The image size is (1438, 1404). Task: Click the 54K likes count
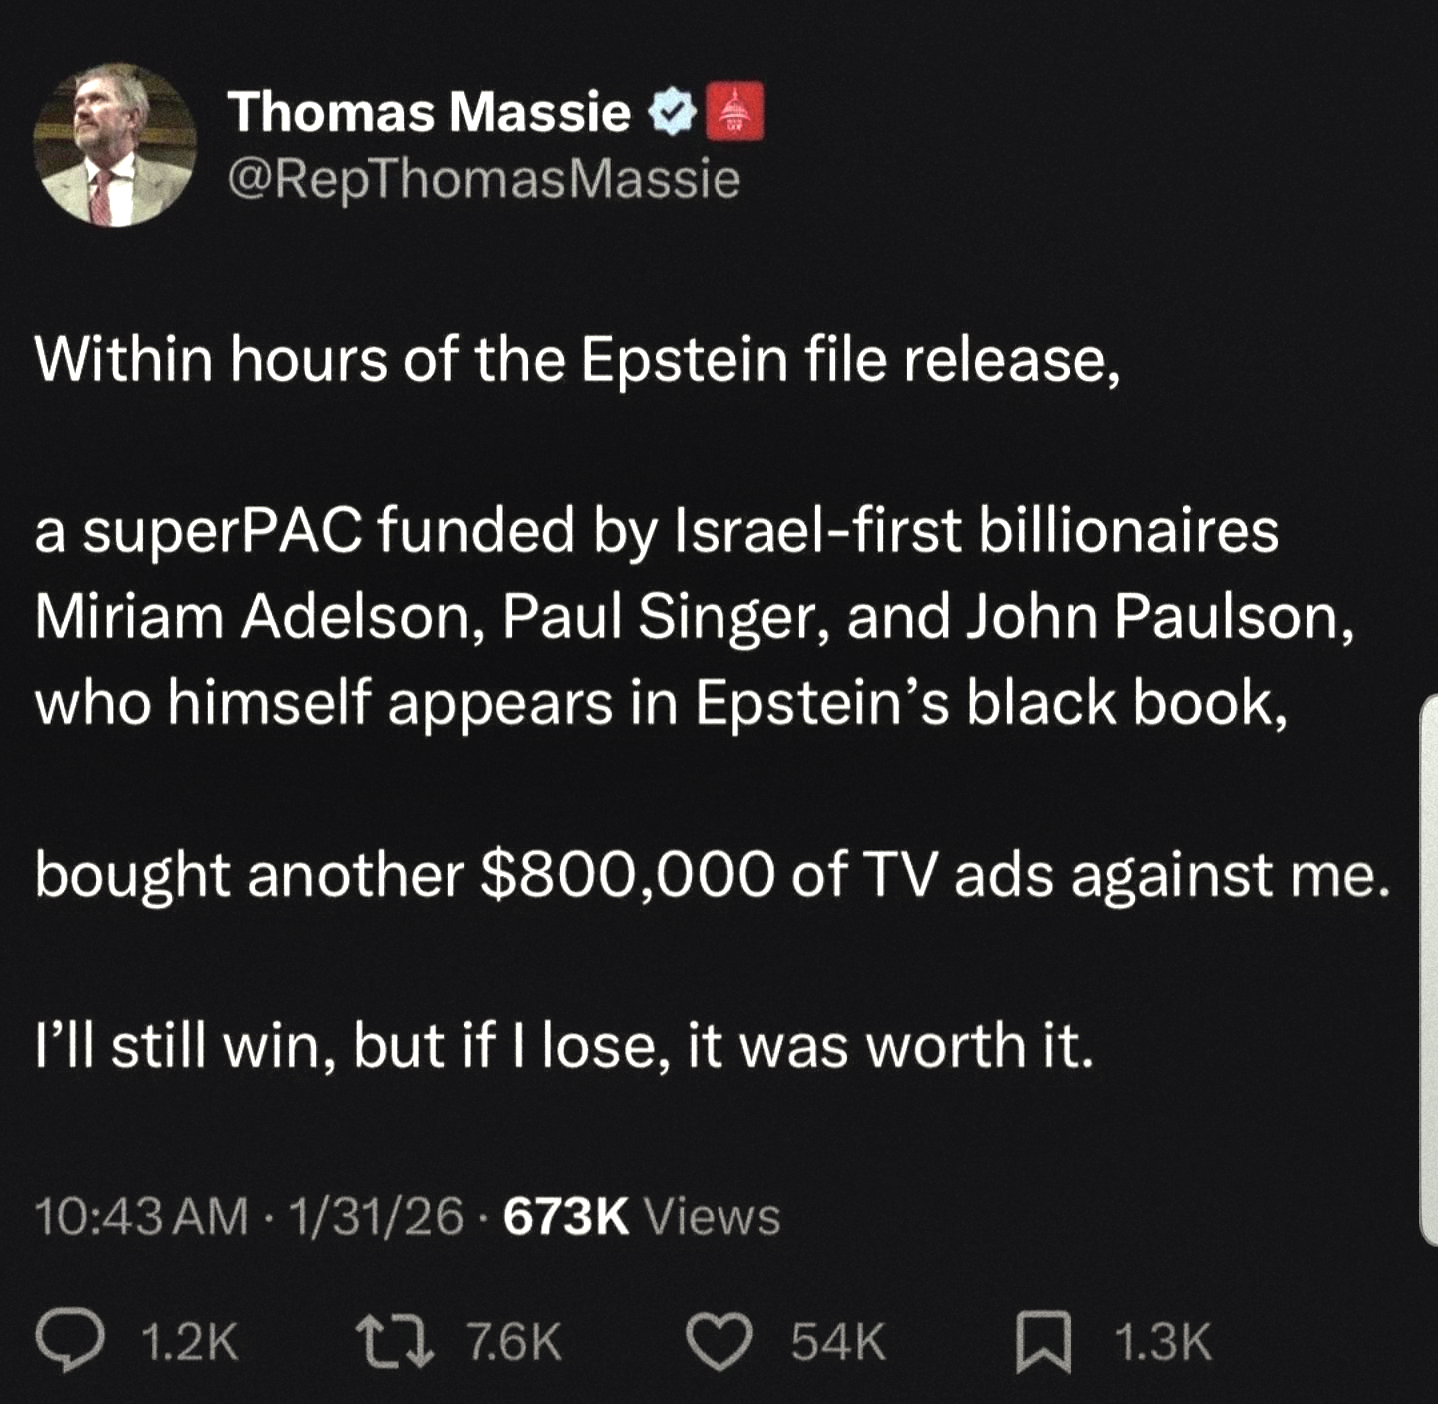pos(838,1341)
